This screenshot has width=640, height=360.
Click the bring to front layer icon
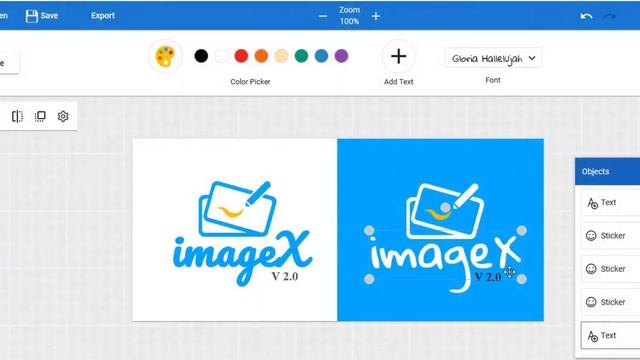point(40,116)
